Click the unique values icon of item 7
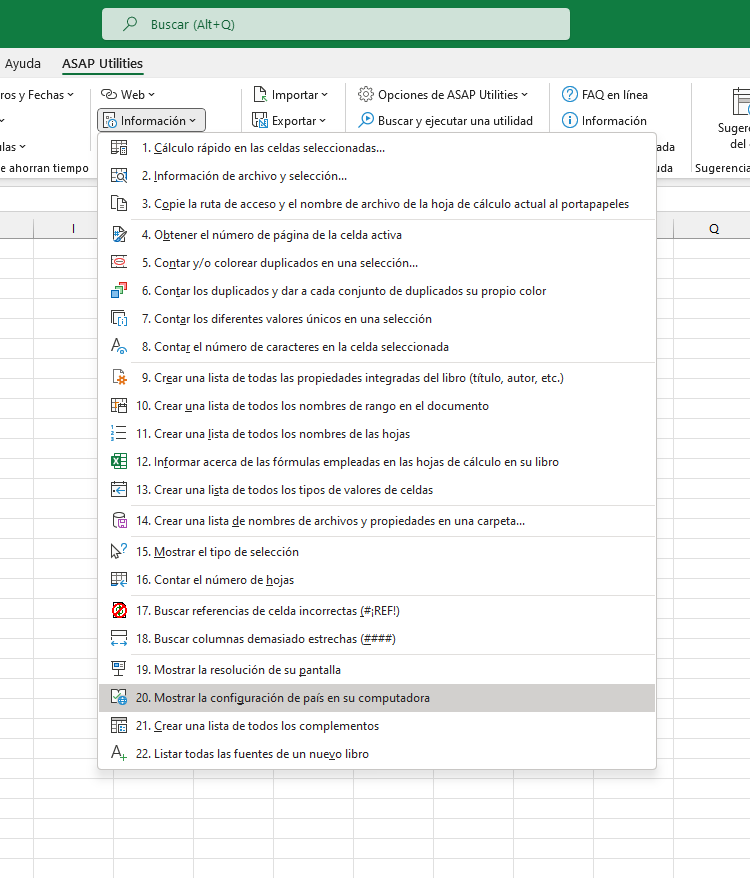The image size is (750, 878). click(x=119, y=319)
